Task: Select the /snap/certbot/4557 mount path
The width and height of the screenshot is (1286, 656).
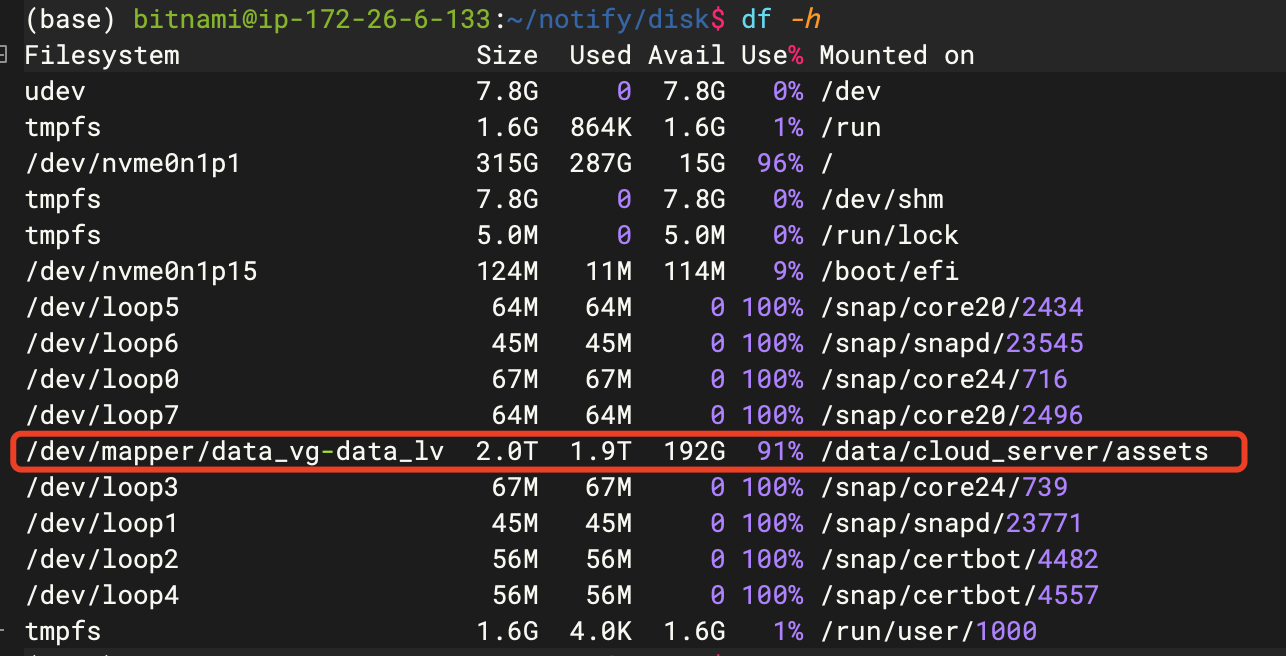Action: click(x=958, y=595)
